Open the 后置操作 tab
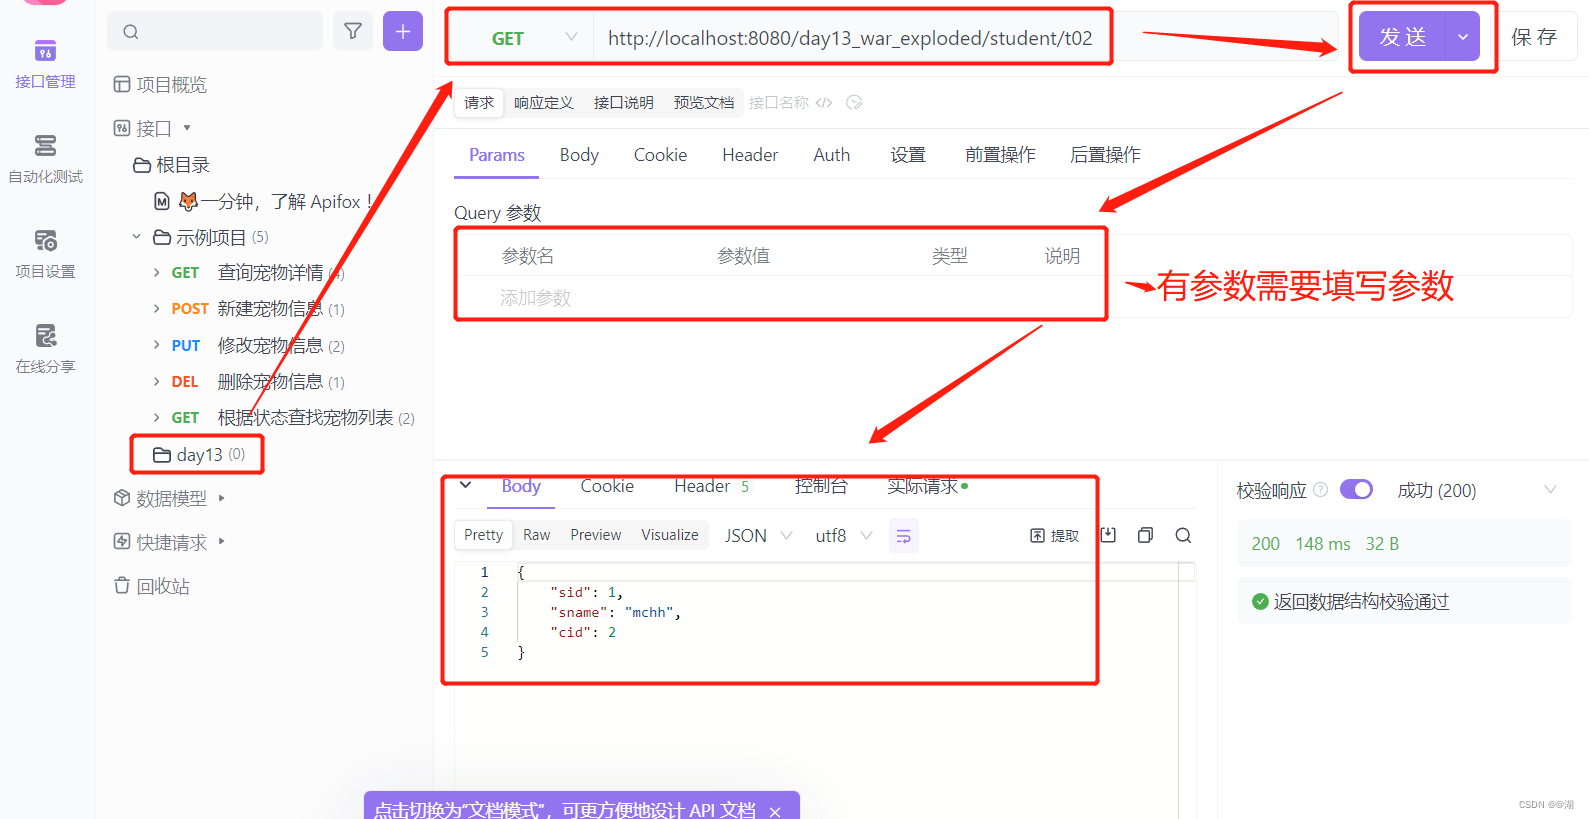Image resolution: width=1589 pixels, height=819 pixels. [1105, 155]
